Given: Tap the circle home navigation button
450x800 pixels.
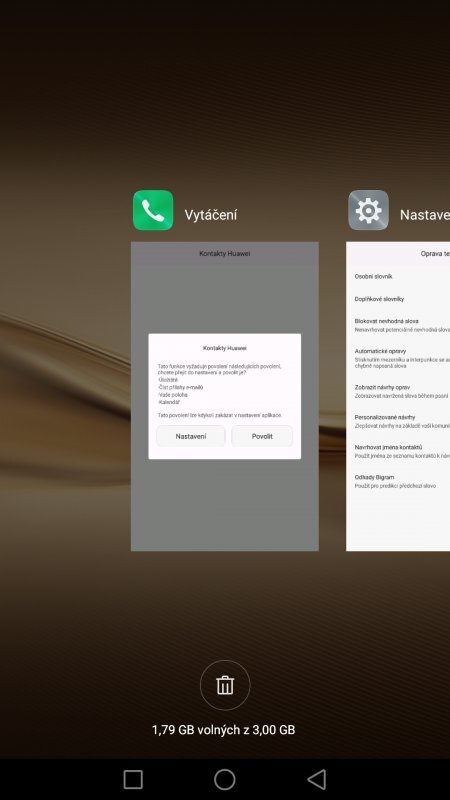Looking at the screenshot, I should tap(224, 780).
